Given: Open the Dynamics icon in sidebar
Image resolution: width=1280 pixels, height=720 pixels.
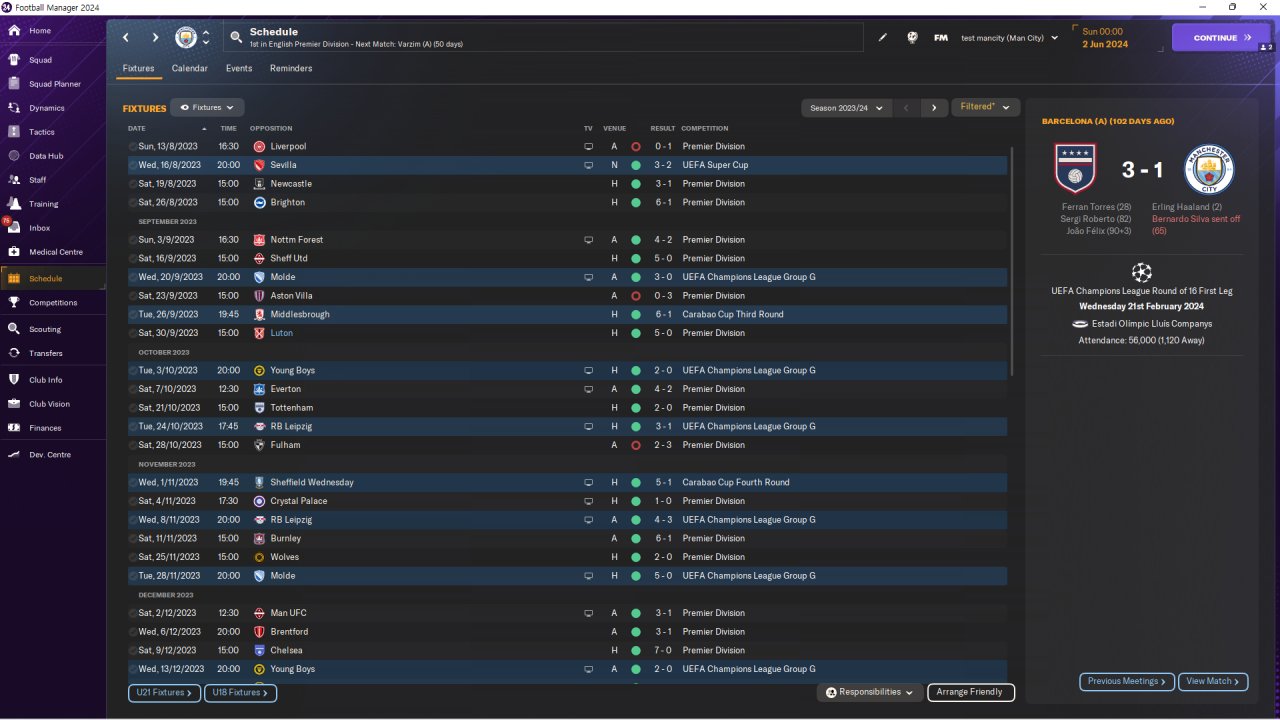Looking at the screenshot, I should 14,108.
